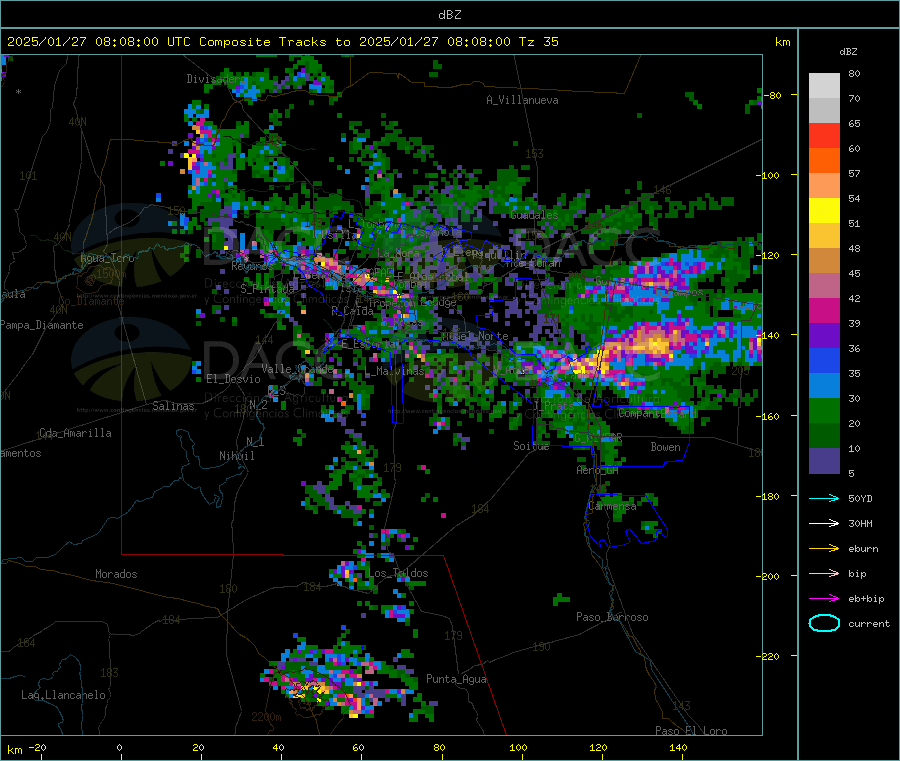Click the dBZ title at the top
Screen dimensions: 900x761
449,15
